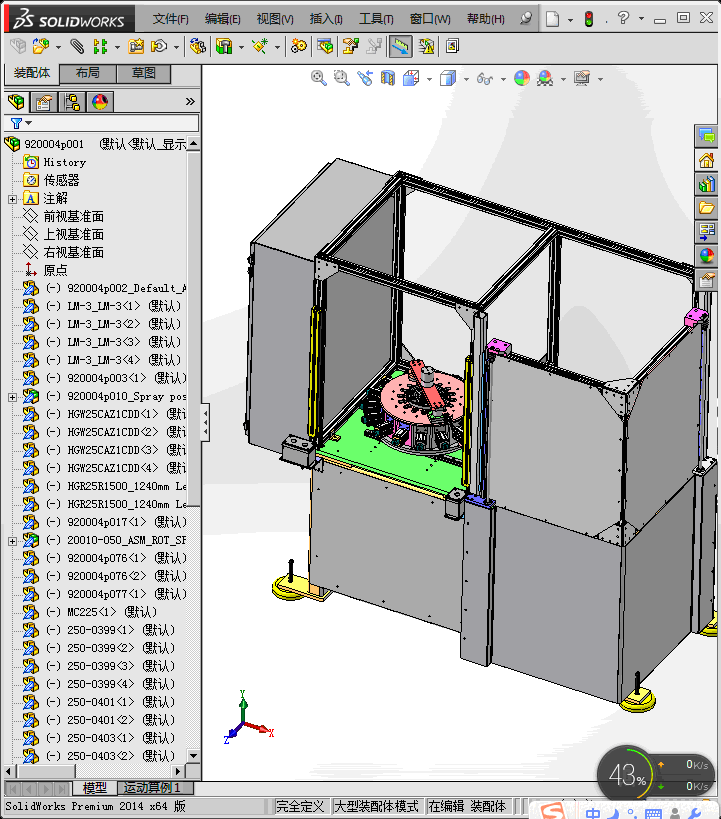
Task: Click the Zoom to Area icon
Action: point(342,78)
